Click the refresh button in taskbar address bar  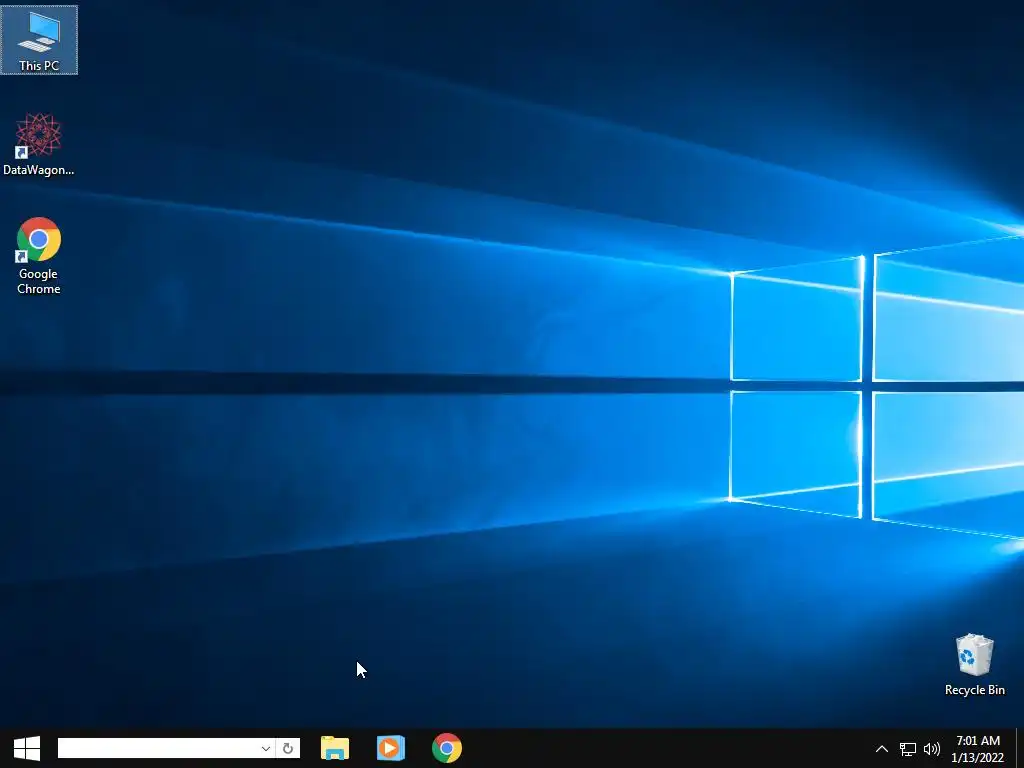287,748
